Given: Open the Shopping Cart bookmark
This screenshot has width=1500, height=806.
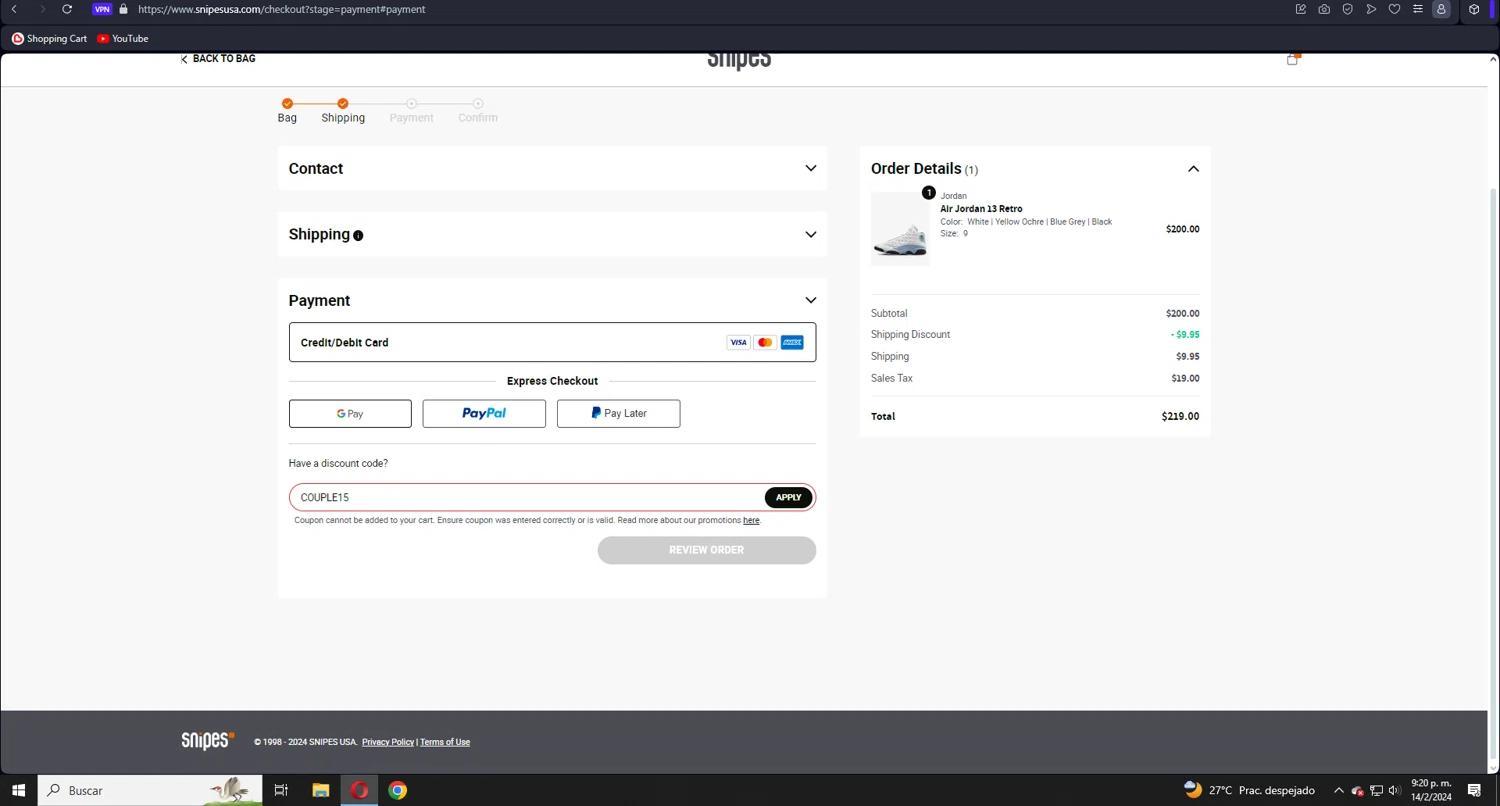Looking at the screenshot, I should [49, 38].
